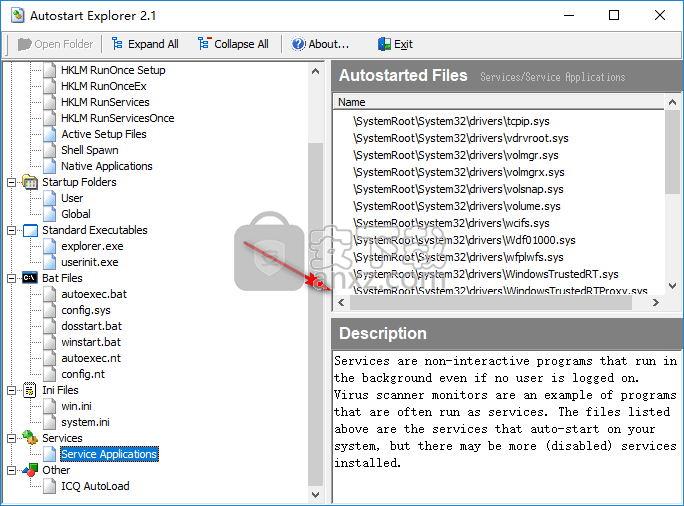This screenshot has width=684, height=506.
Task: Collapse the Startup Folders node
Action: point(12,182)
